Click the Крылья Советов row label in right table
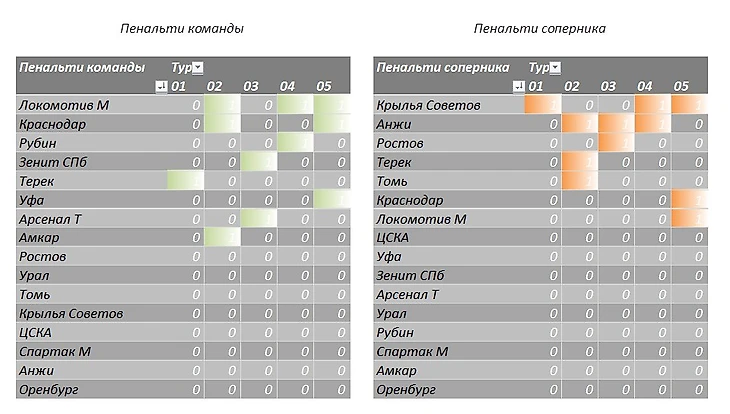Image resolution: width=730 pixels, height=414 pixels. [428, 105]
